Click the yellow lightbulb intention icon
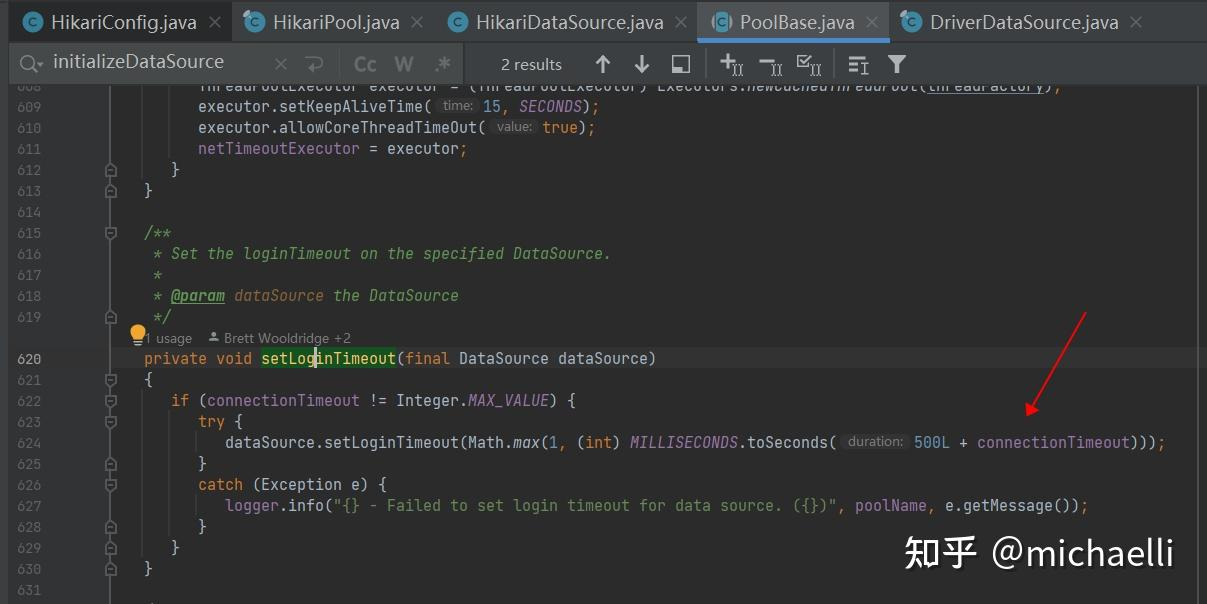This screenshot has width=1207, height=604. coord(138,334)
